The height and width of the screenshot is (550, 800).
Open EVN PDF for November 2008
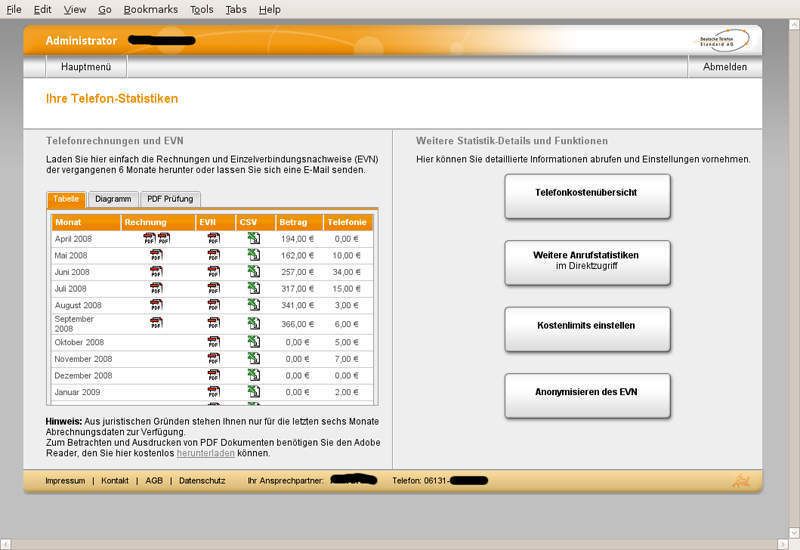(x=214, y=359)
